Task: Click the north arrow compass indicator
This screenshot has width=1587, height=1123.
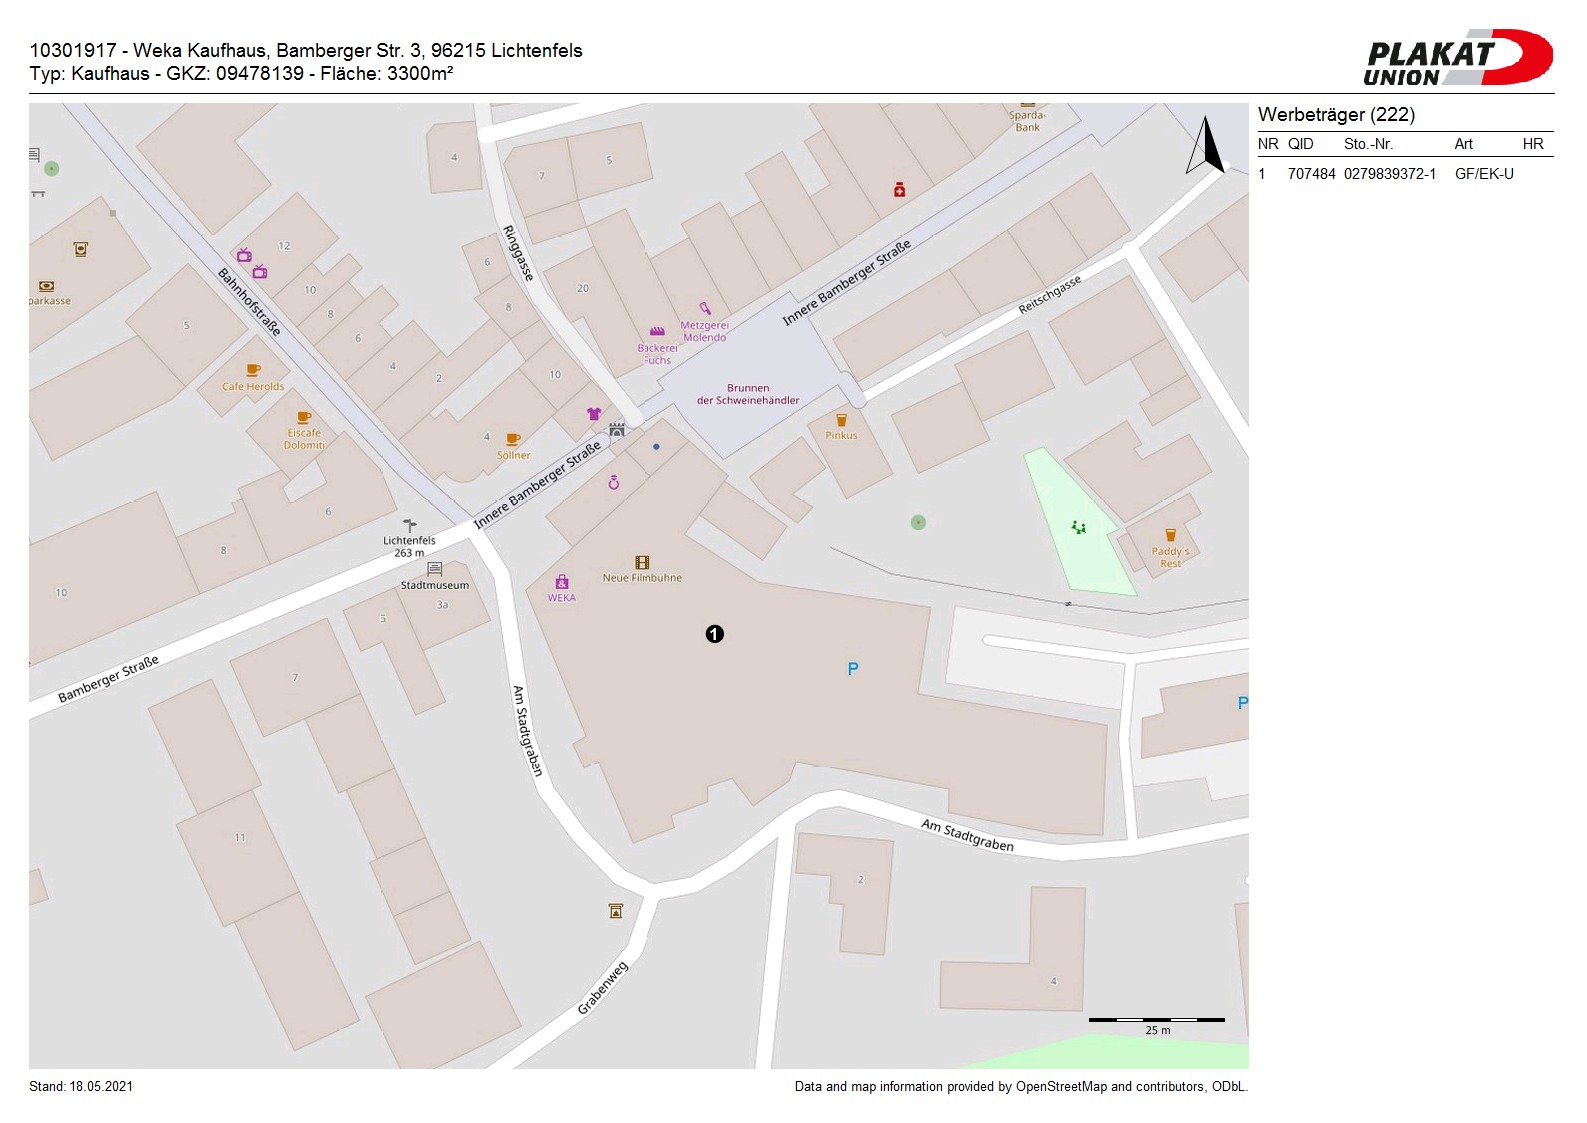Action: pyautogui.click(x=1206, y=146)
